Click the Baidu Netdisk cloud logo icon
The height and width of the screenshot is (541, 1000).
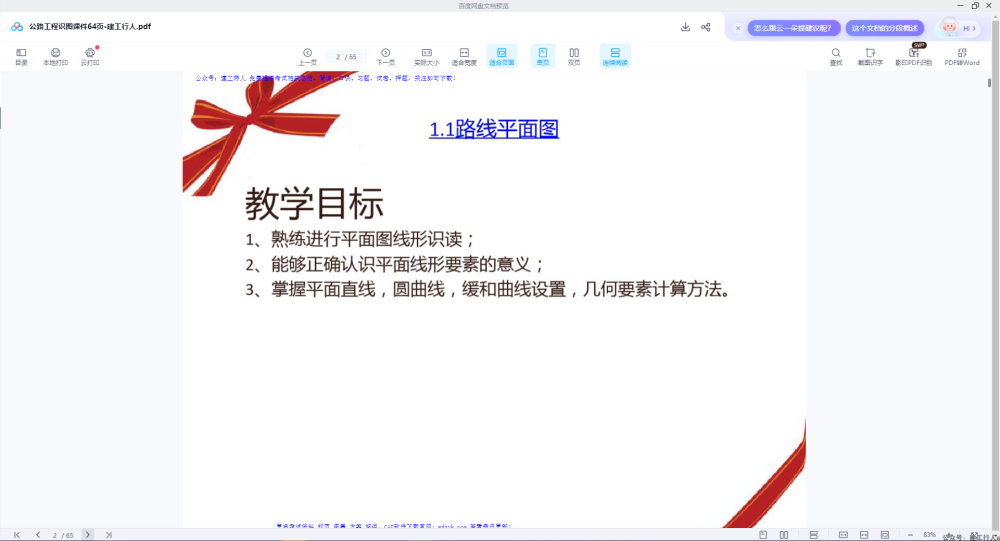(17, 27)
